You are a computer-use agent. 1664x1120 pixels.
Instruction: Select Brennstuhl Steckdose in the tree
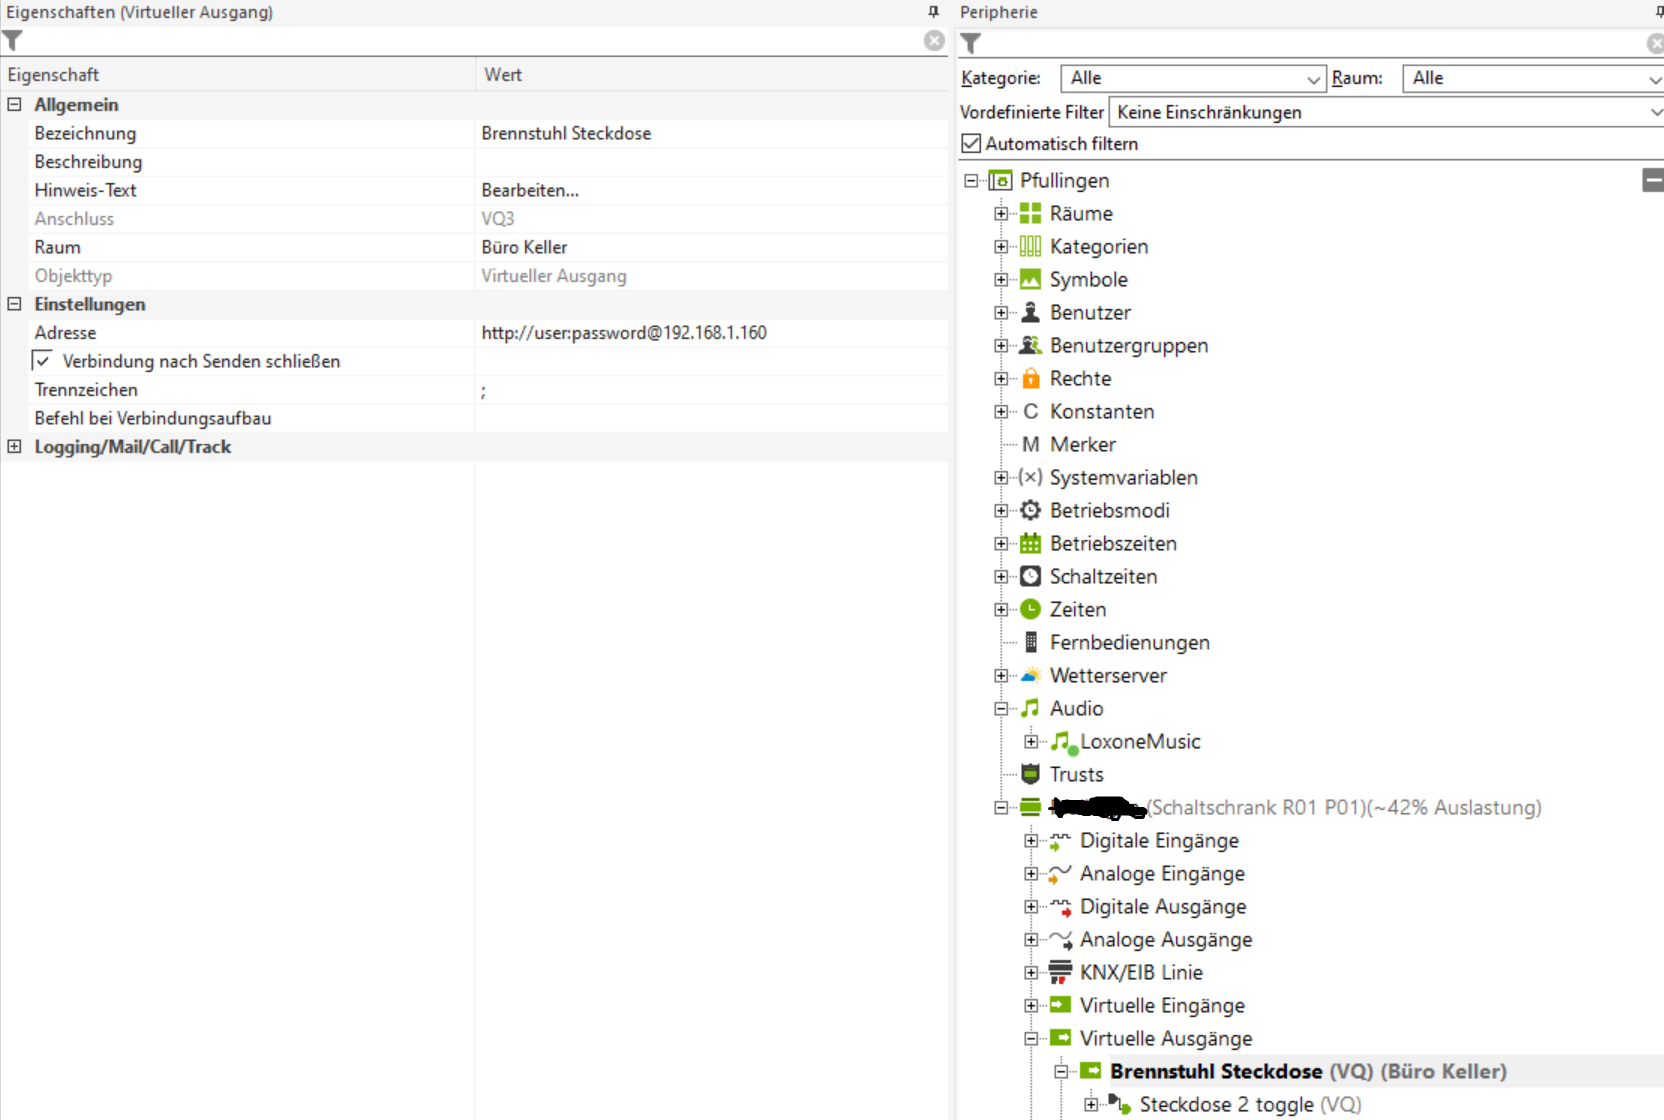[1308, 1071]
